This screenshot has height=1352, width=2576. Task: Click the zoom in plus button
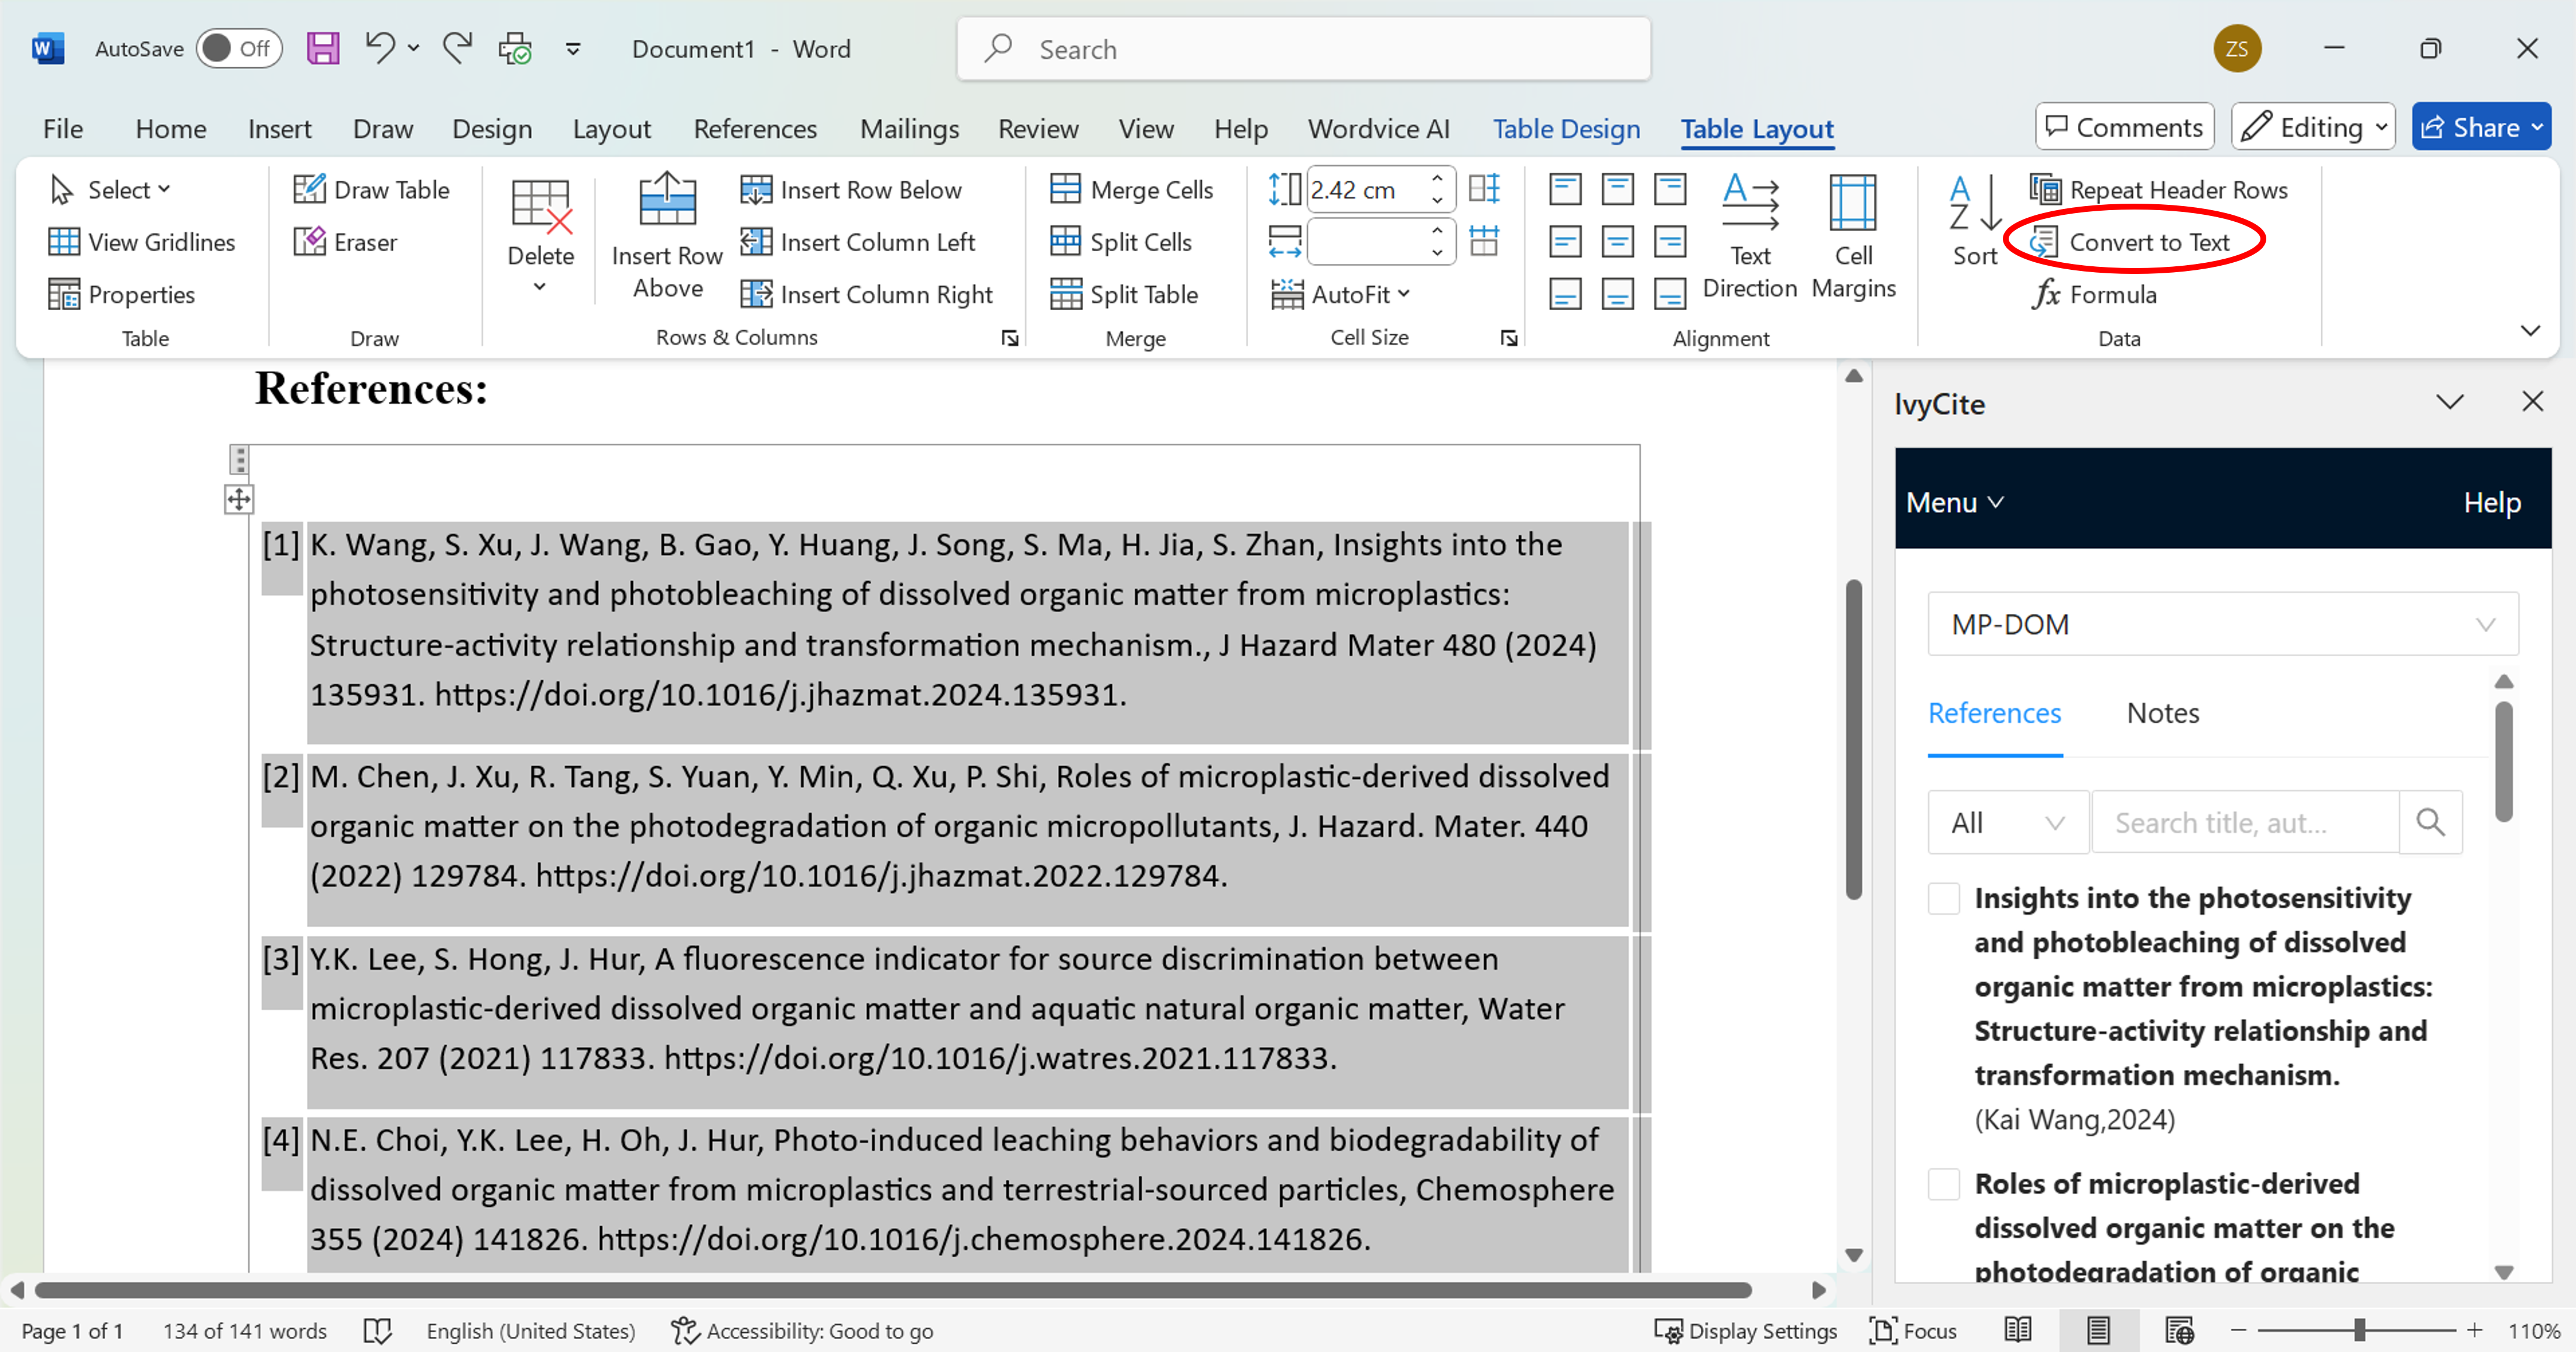[x=2474, y=1330]
